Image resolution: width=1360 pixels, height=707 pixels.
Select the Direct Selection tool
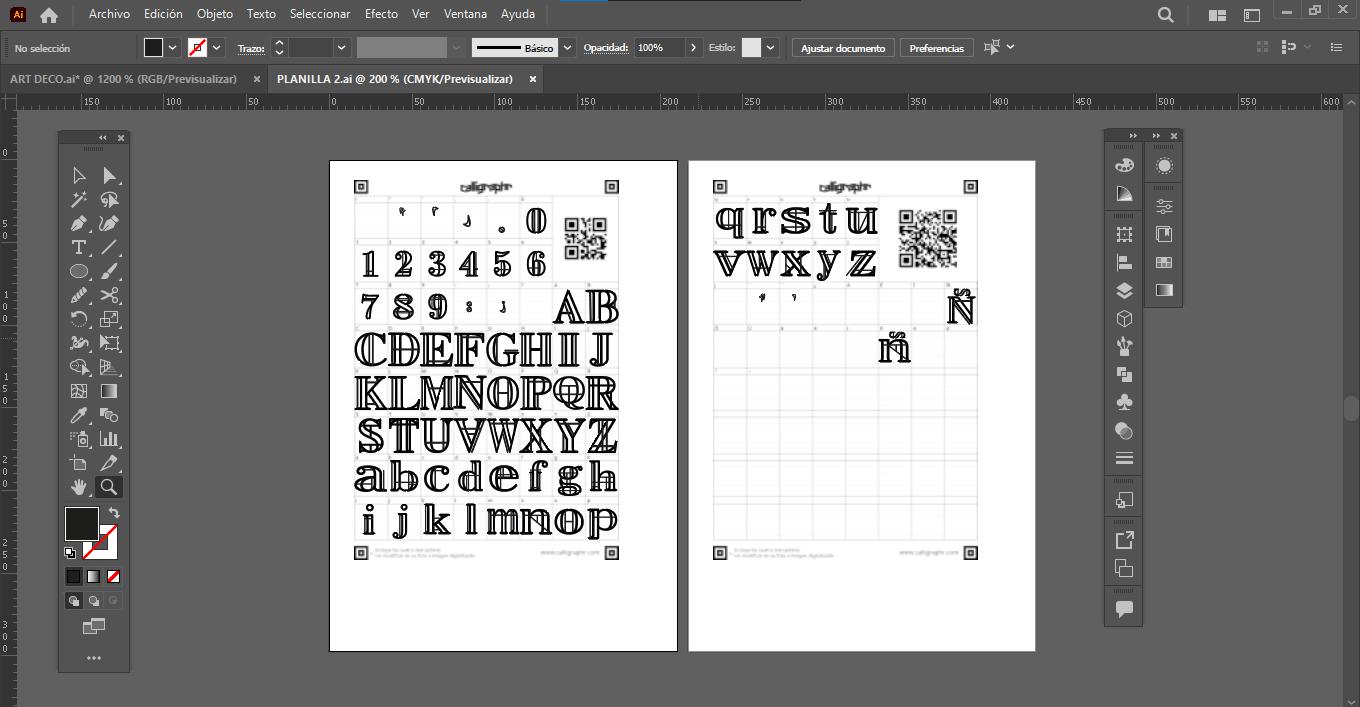(x=110, y=175)
